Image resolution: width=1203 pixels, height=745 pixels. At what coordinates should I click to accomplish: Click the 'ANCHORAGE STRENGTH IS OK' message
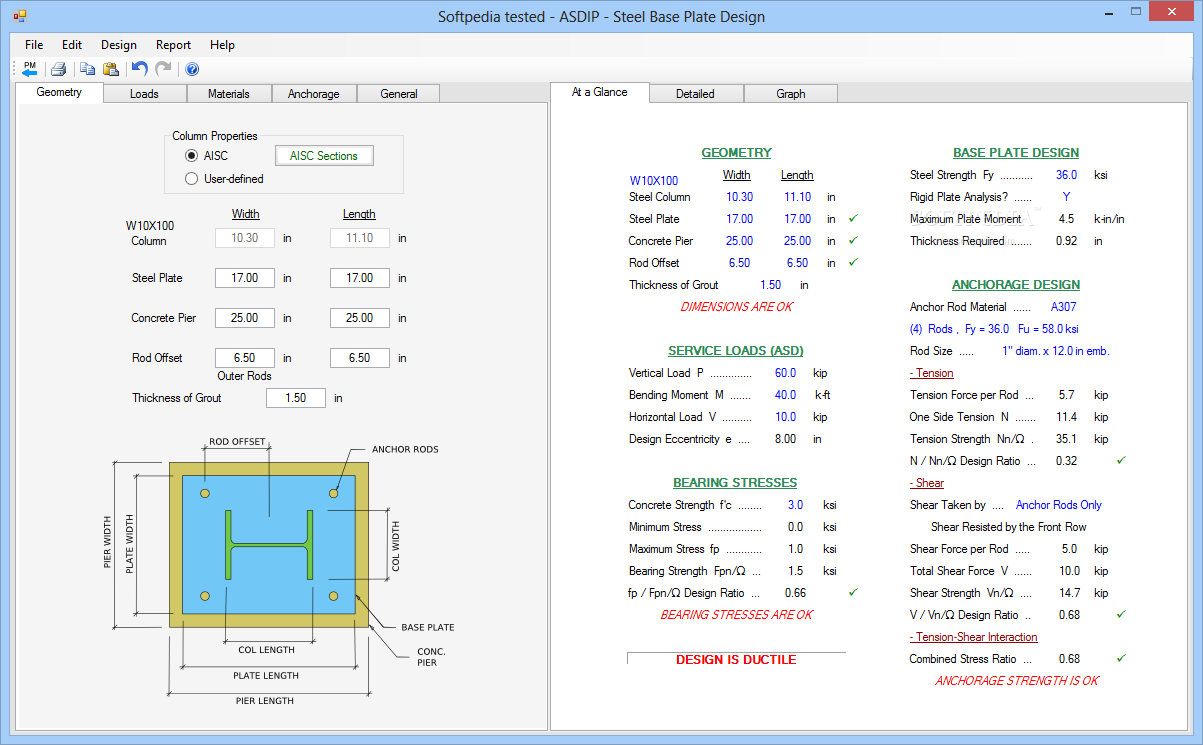pos(1017,681)
